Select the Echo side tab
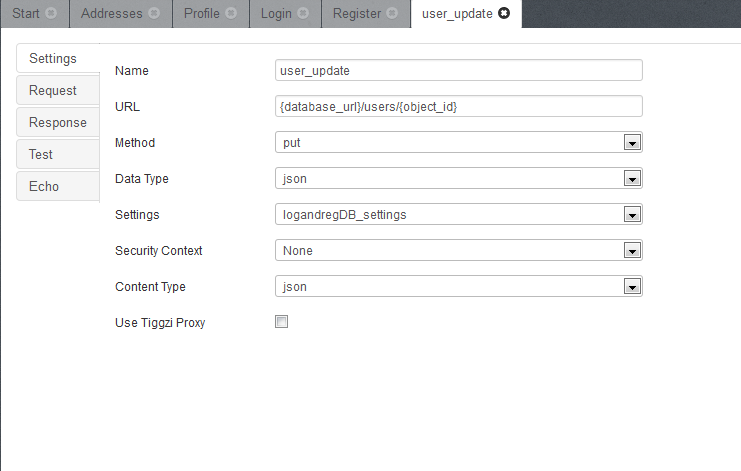This screenshot has height=471, width=741. [44, 186]
